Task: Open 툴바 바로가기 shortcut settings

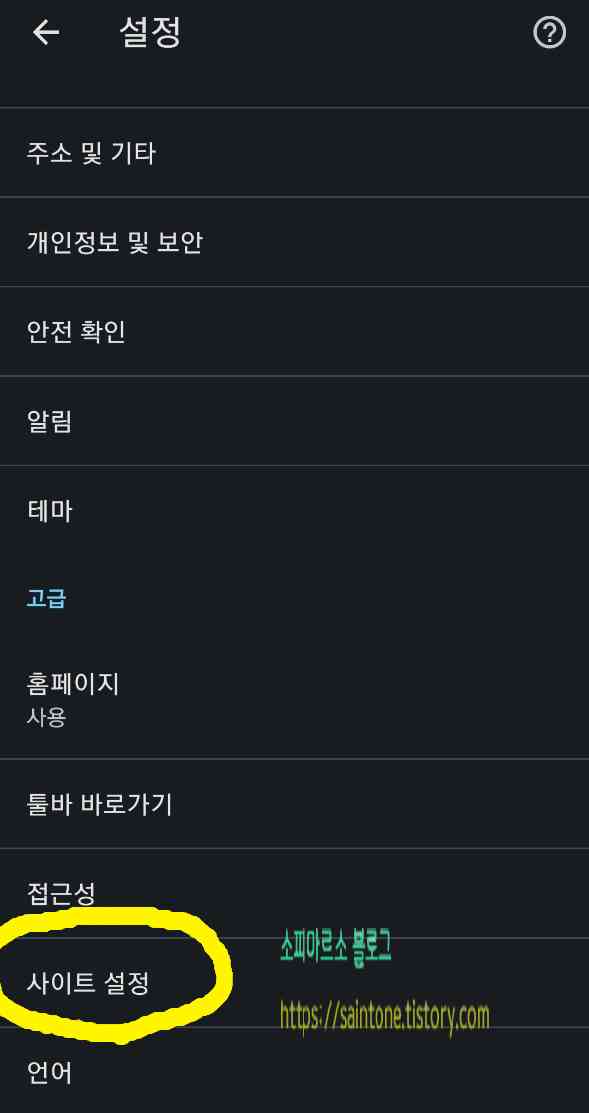Action: point(100,803)
